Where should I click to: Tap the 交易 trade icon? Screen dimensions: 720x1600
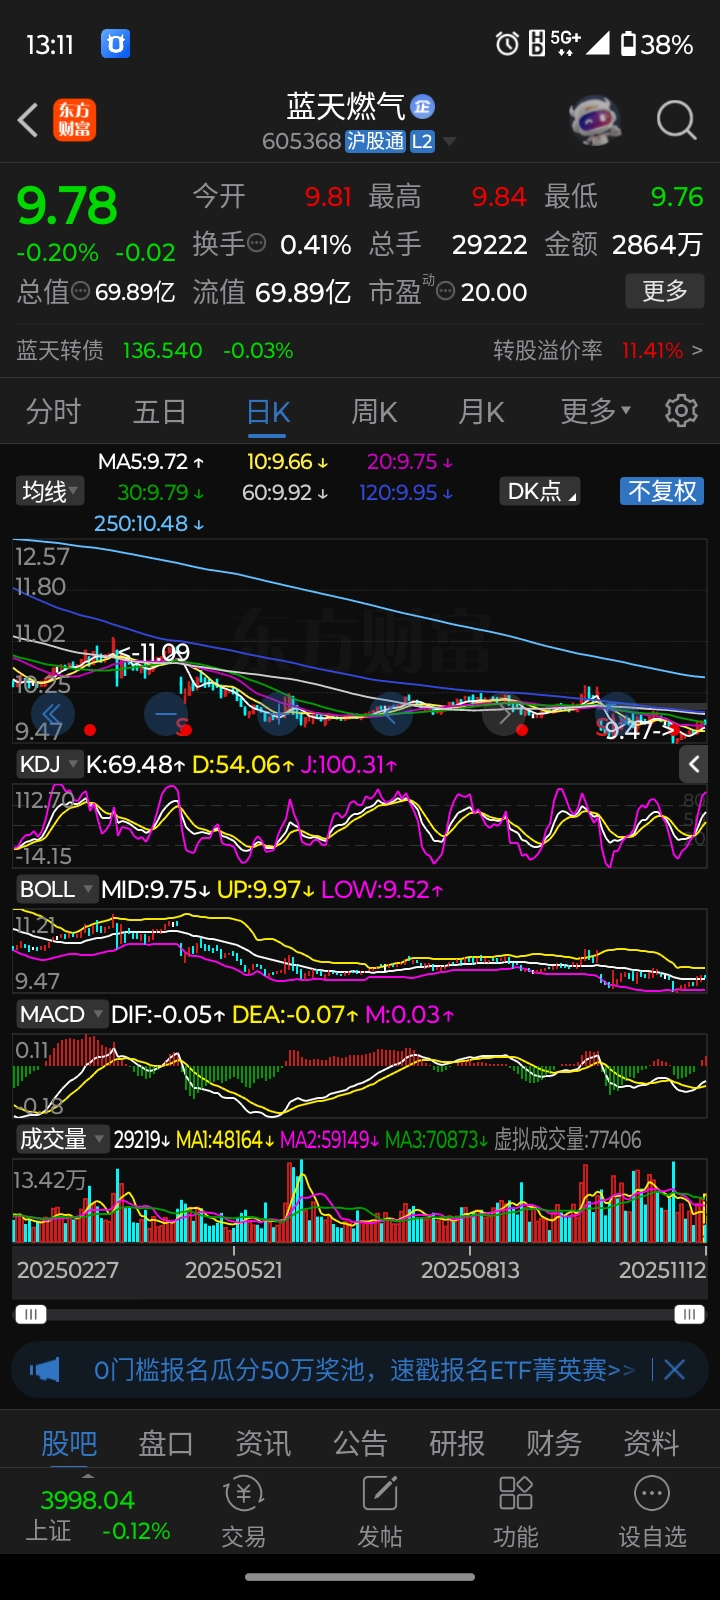pos(243,1511)
